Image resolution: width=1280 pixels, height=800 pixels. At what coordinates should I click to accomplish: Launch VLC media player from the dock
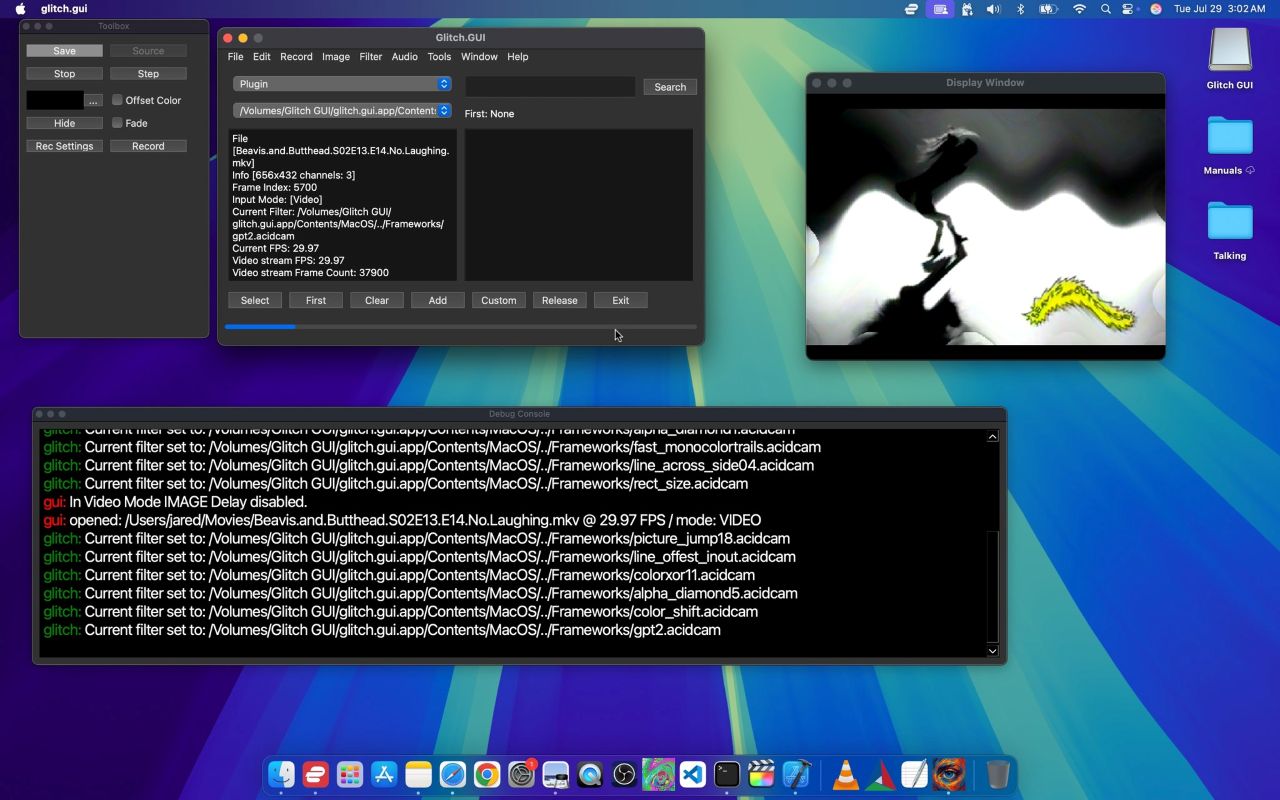click(846, 774)
